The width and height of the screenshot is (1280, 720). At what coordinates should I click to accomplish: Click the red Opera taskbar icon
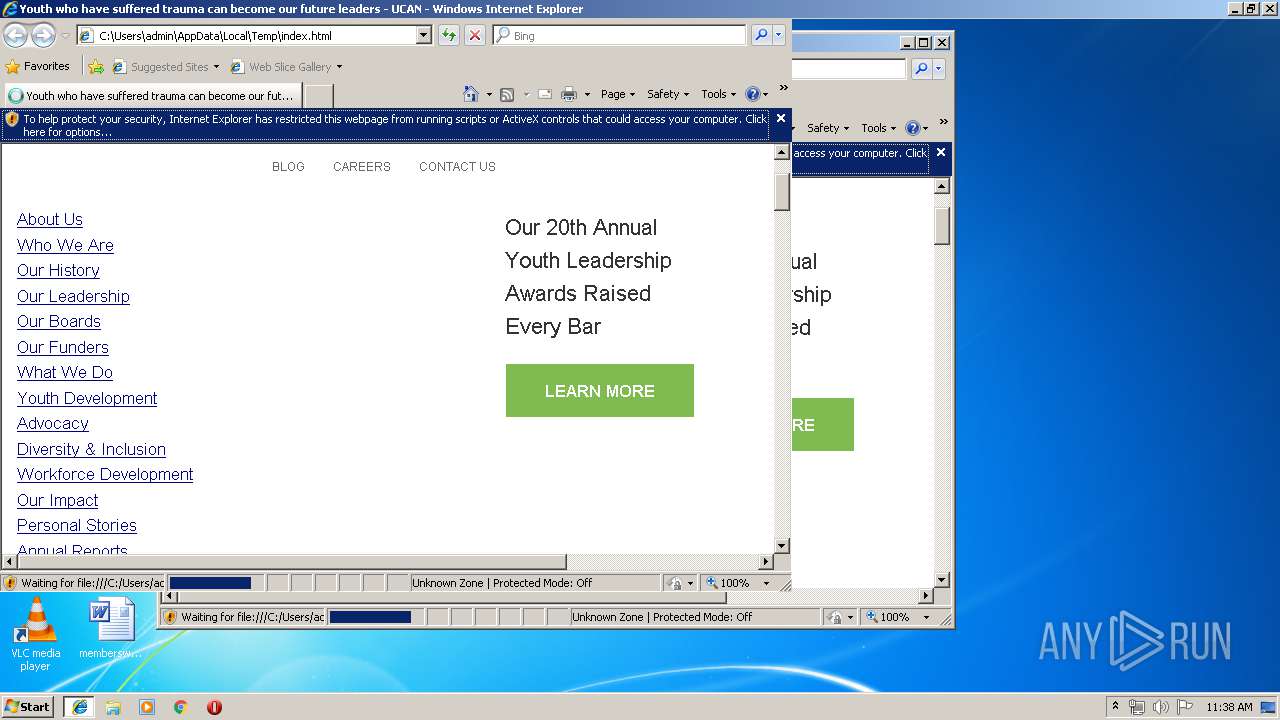click(x=214, y=707)
